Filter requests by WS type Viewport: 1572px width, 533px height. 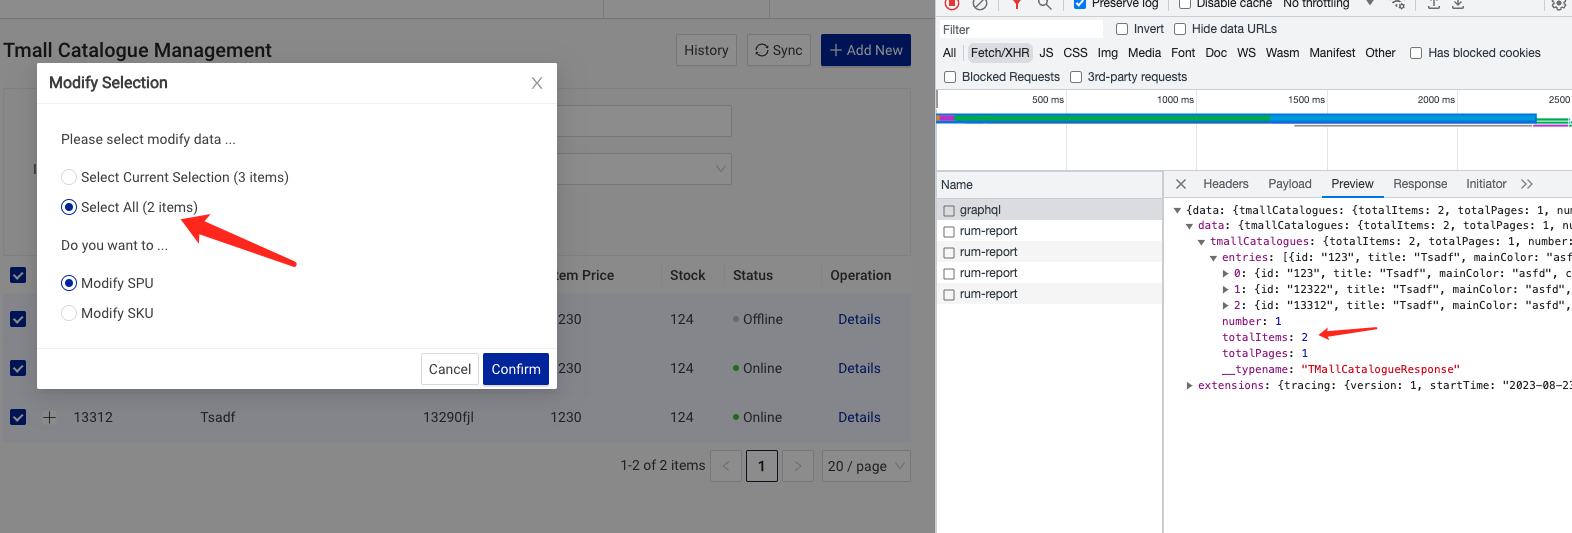tap(1246, 53)
